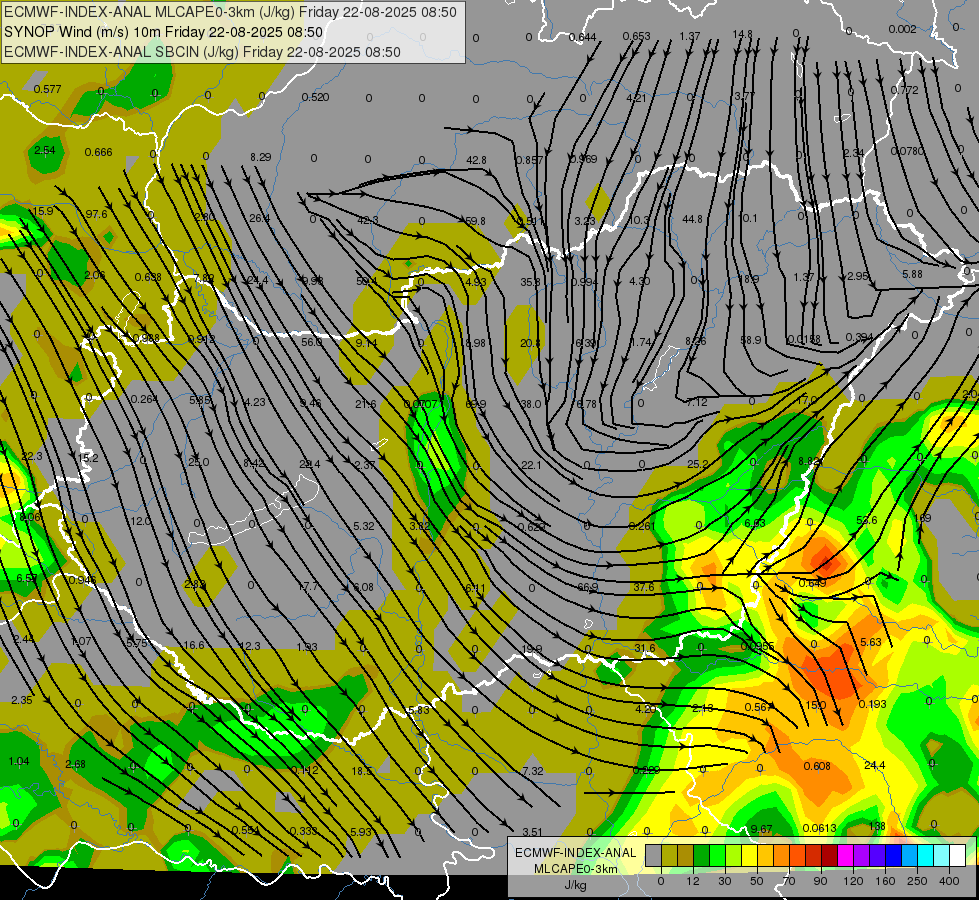
Task: Click the map value 169
Action: (x=922, y=518)
